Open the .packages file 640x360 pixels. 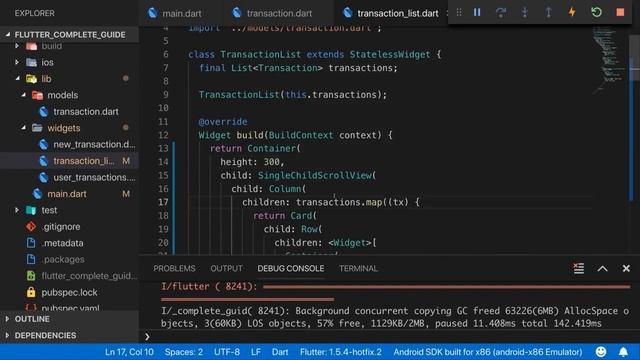[63, 260]
